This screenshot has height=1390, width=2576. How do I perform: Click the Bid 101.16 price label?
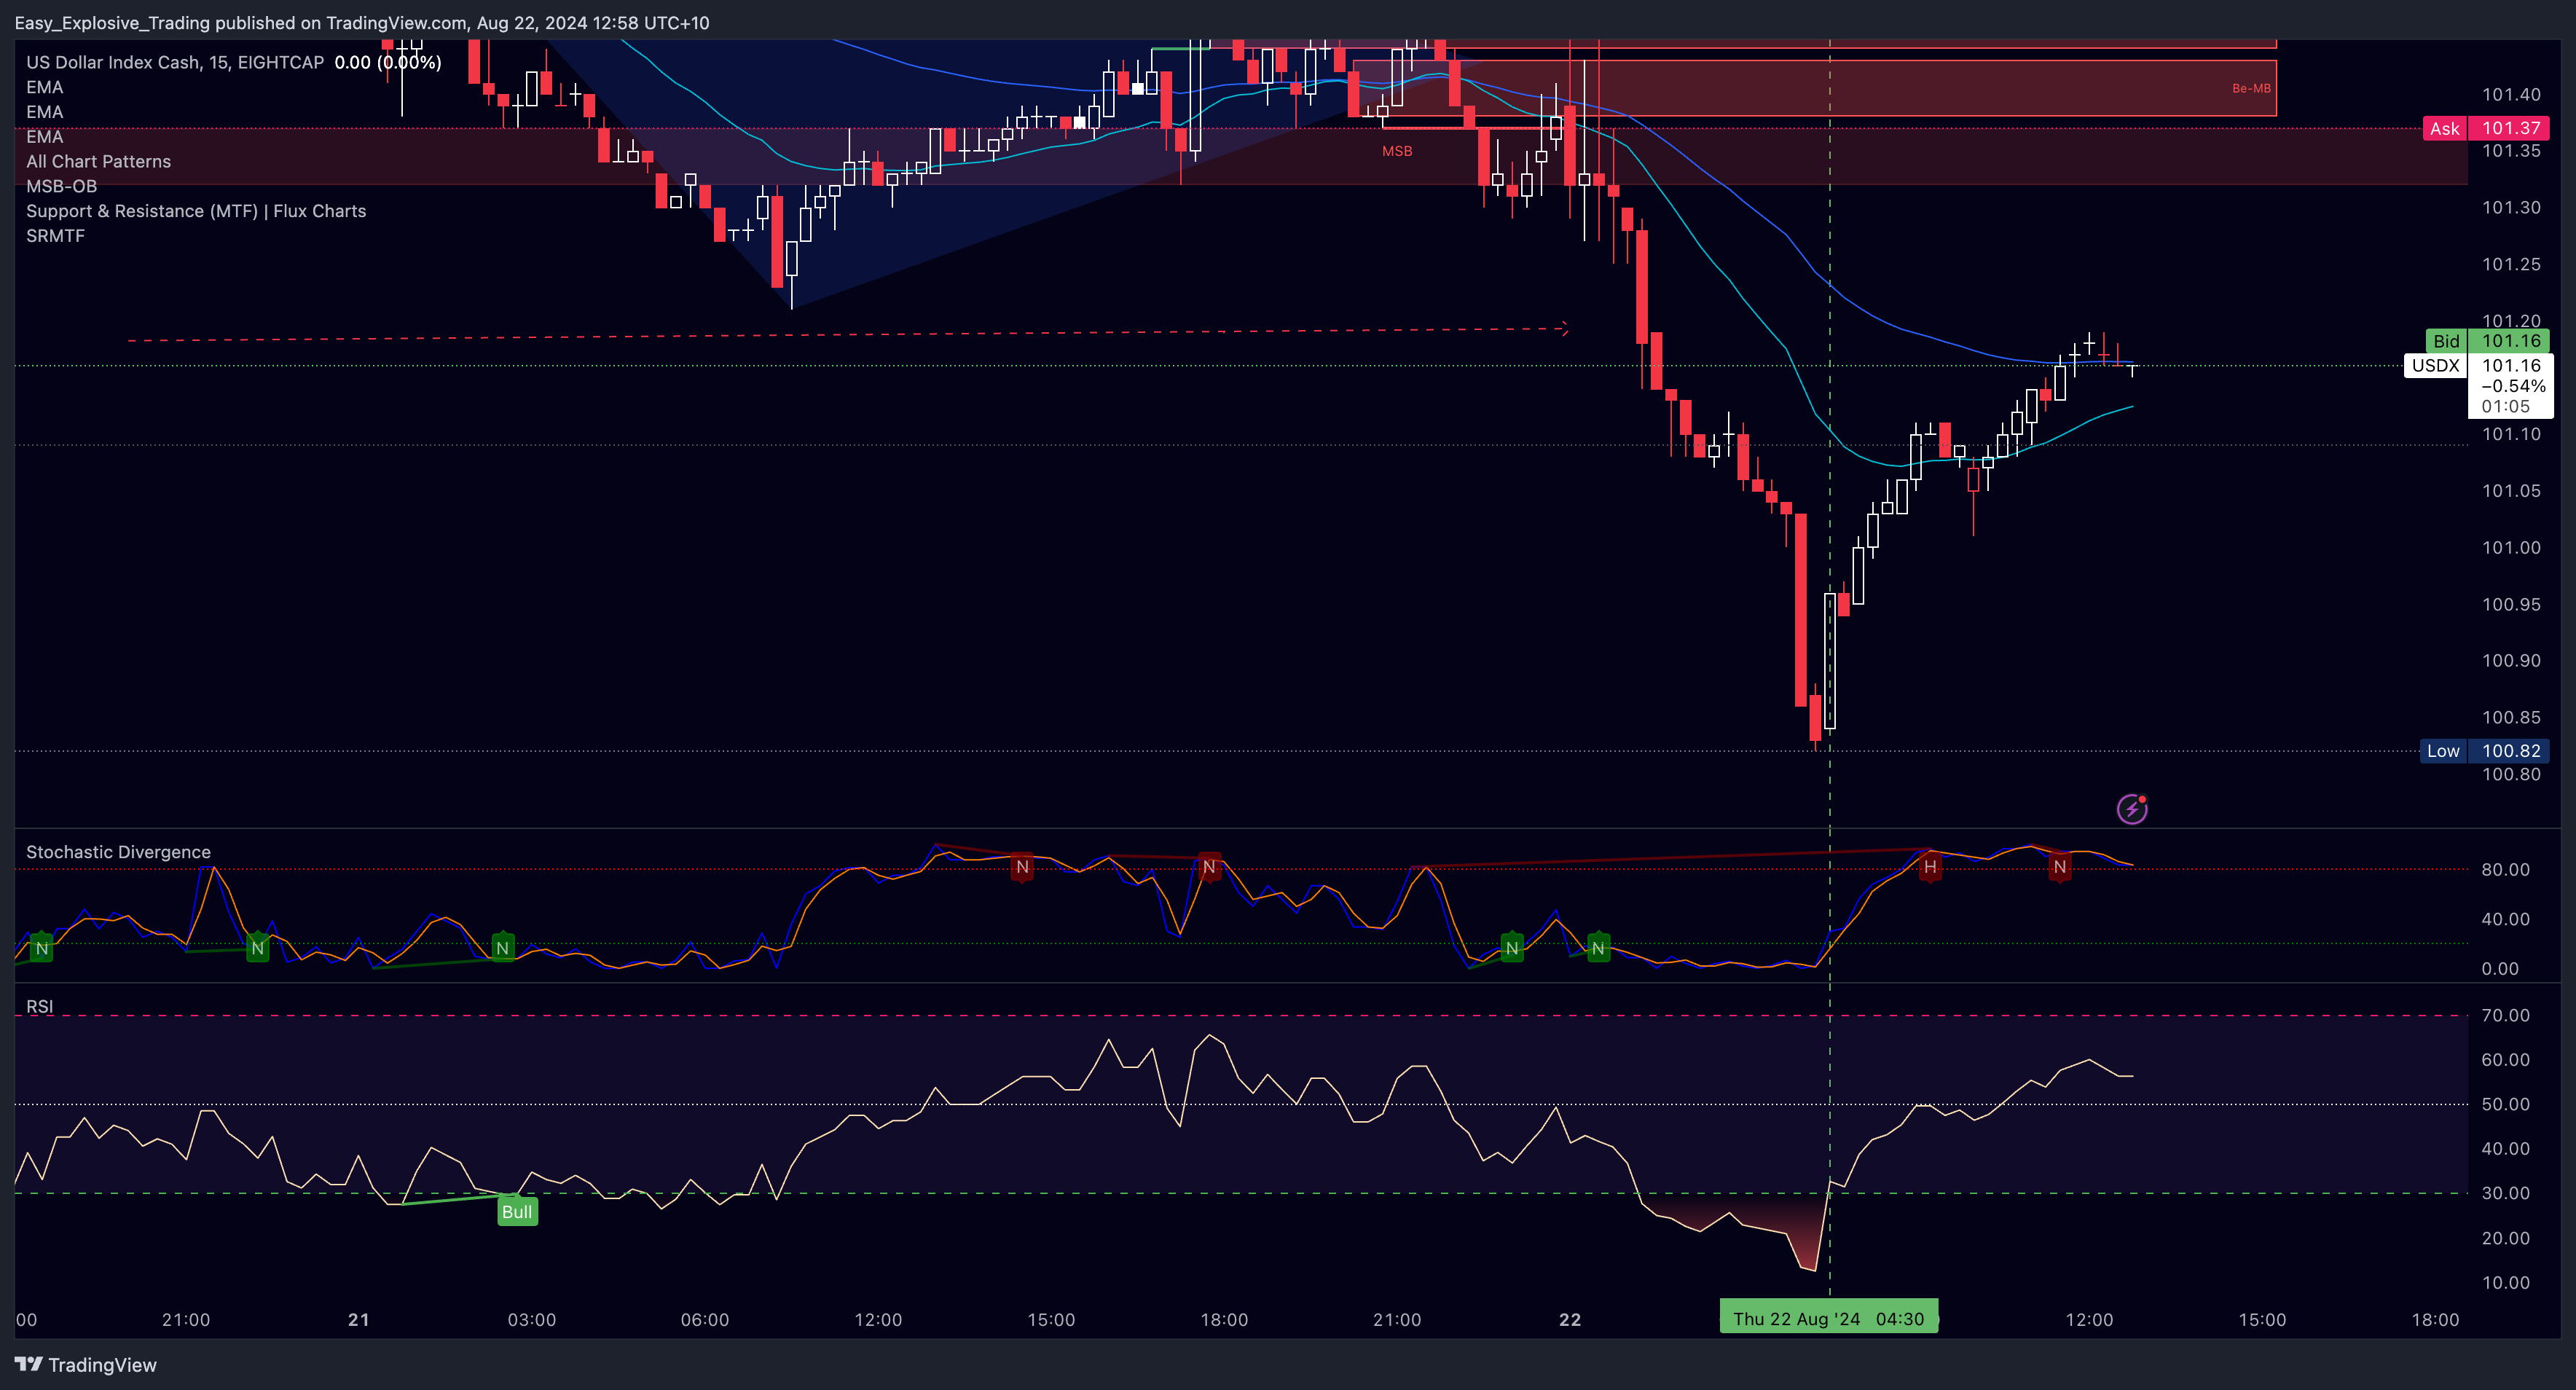pyautogui.click(x=2488, y=341)
